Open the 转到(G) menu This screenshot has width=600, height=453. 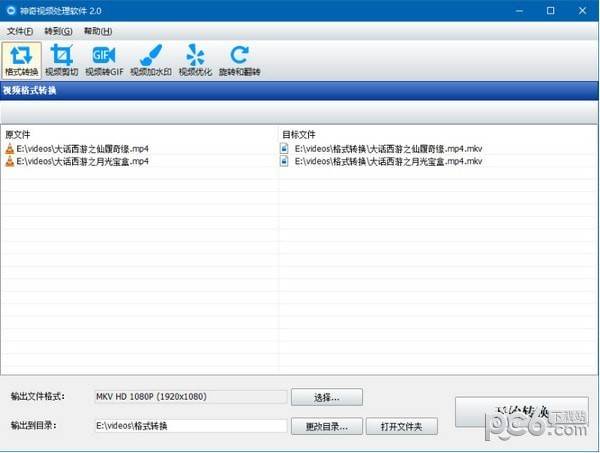[x=58, y=31]
